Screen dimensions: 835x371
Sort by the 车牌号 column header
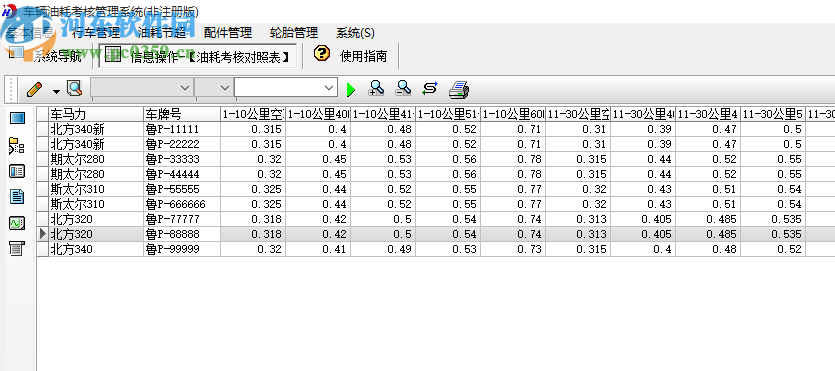click(x=182, y=114)
